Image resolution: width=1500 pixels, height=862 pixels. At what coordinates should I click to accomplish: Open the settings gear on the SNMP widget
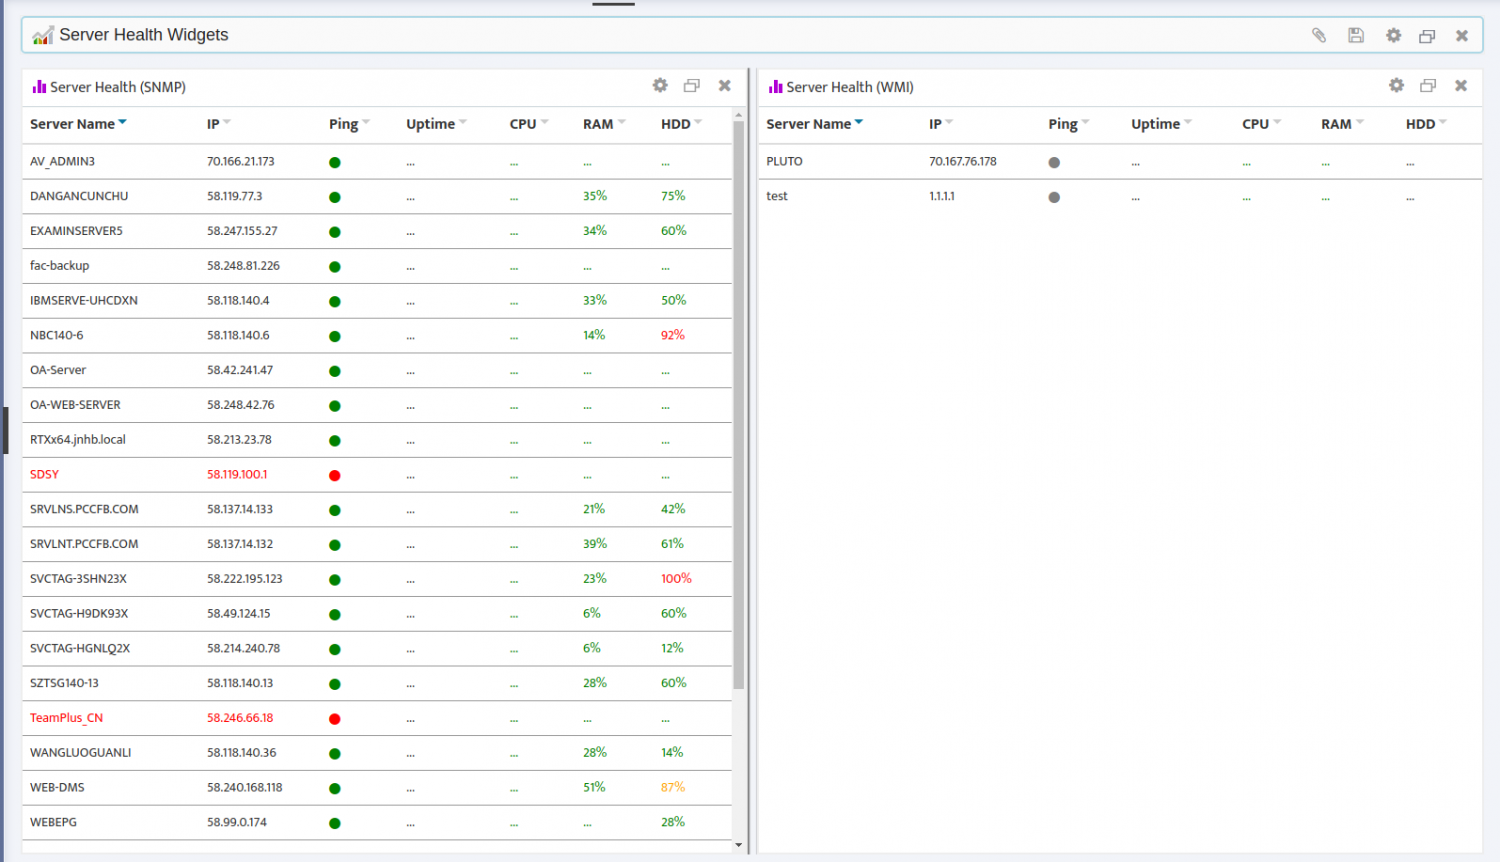(x=660, y=85)
